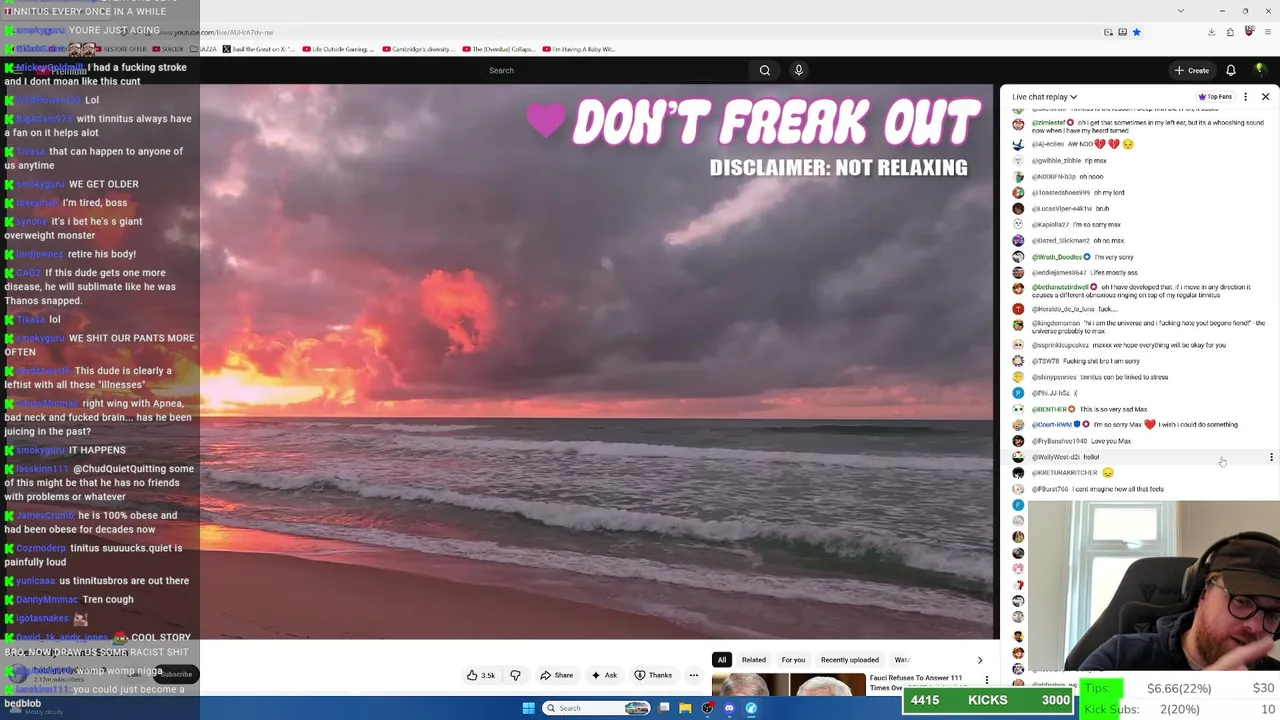Open the Task View taskbar icon

[664, 708]
